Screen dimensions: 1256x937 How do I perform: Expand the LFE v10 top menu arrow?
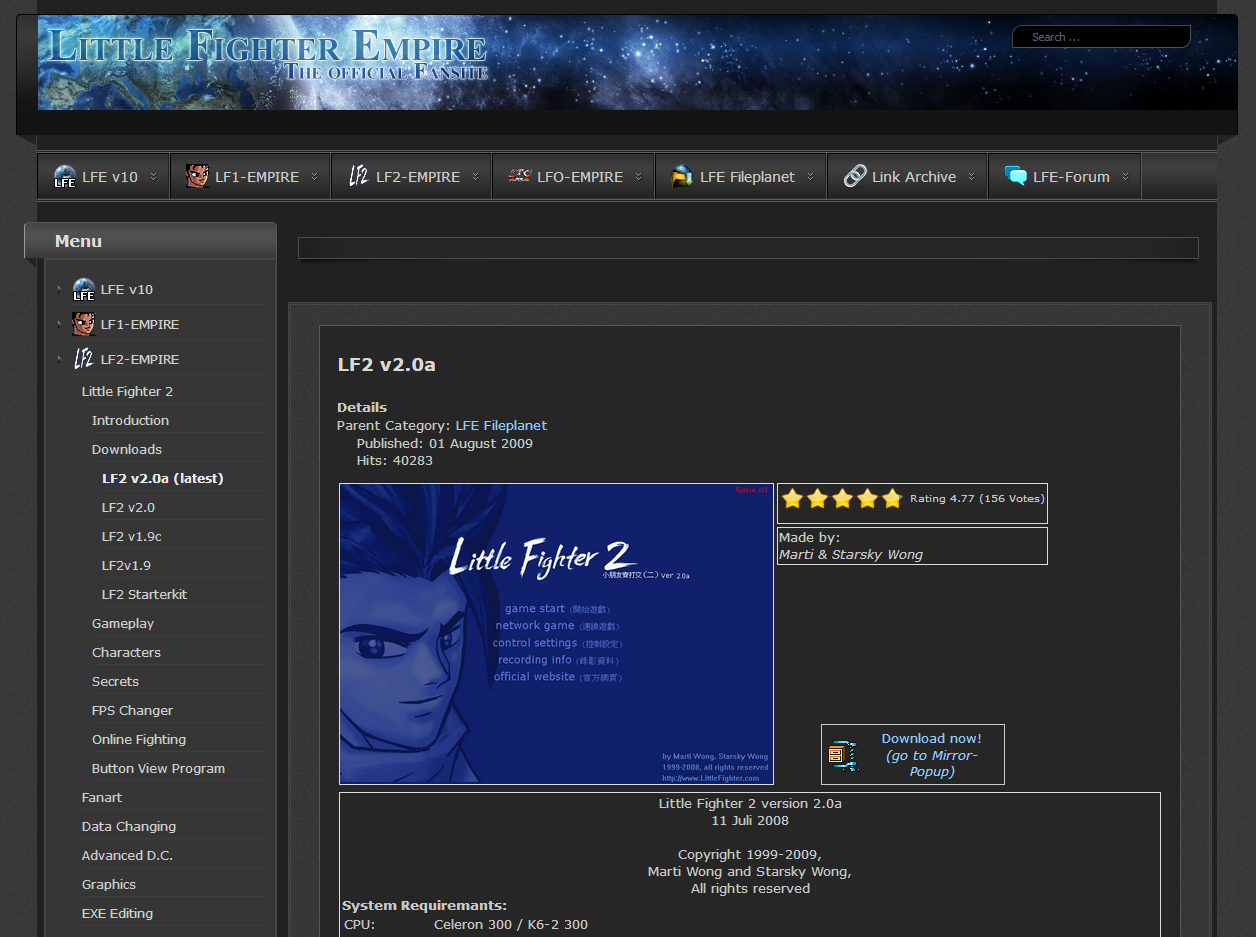153,177
